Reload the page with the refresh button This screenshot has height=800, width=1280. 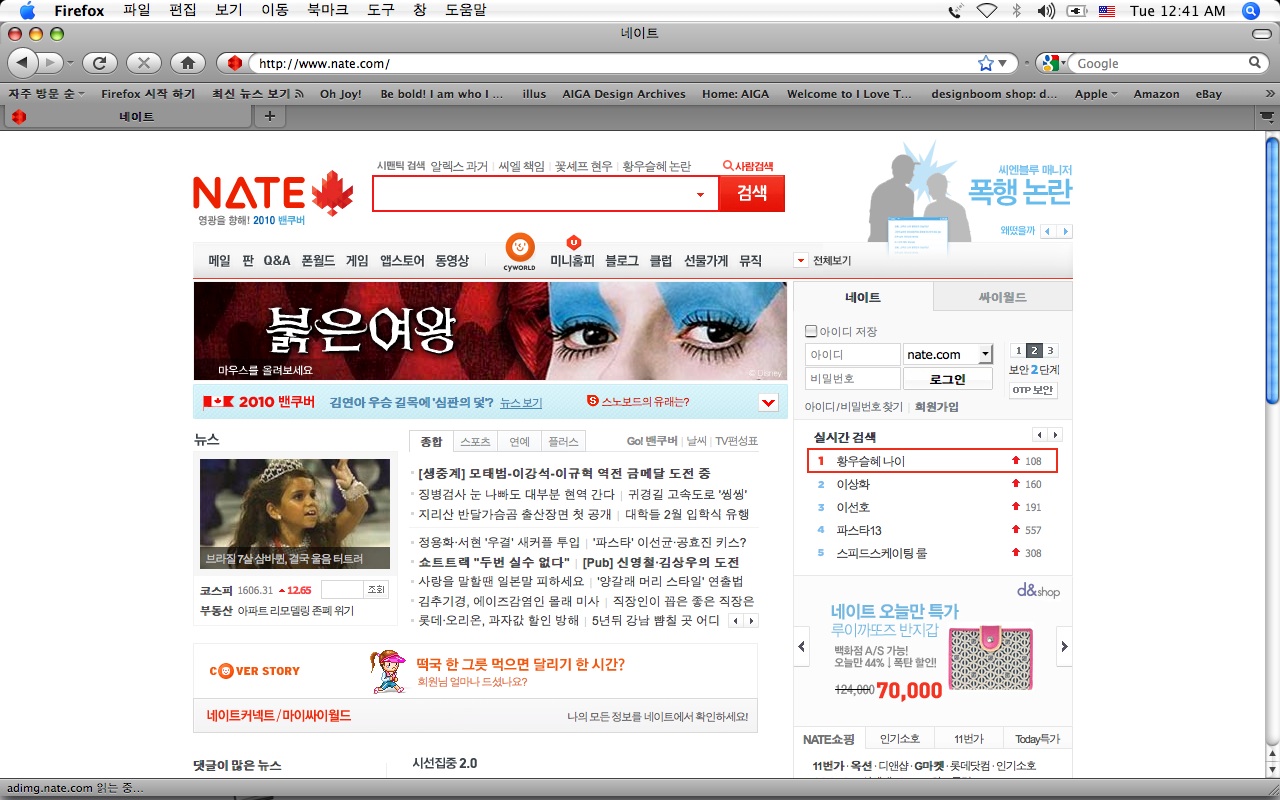pyautogui.click(x=99, y=63)
